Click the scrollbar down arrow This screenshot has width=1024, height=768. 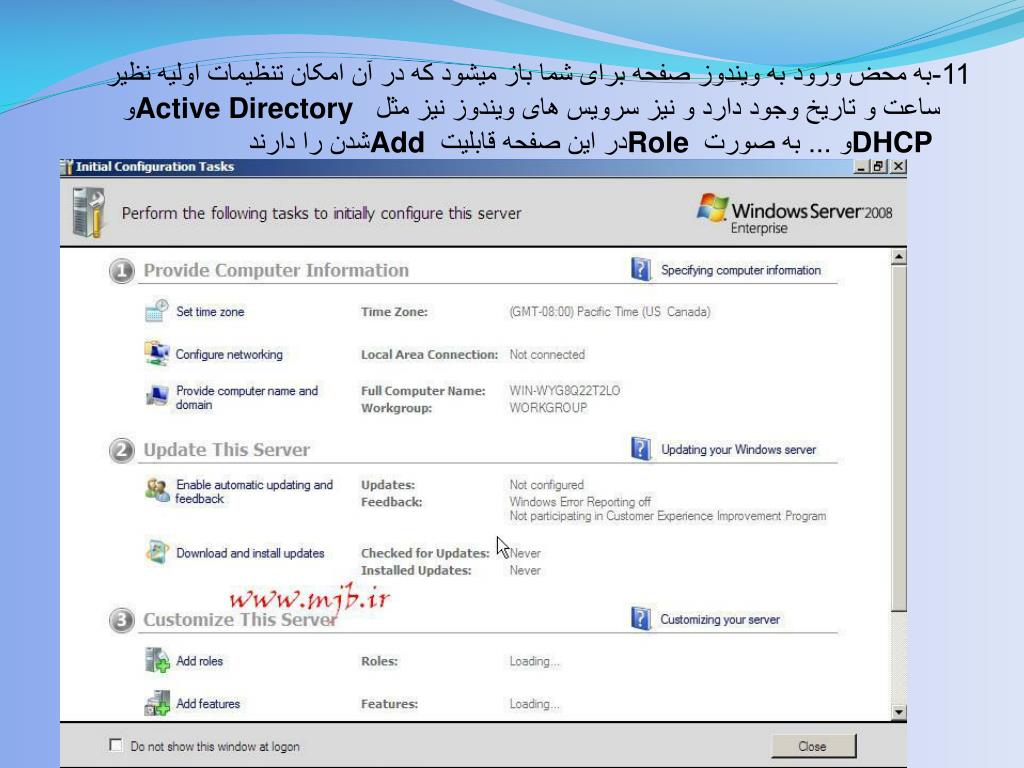(899, 712)
